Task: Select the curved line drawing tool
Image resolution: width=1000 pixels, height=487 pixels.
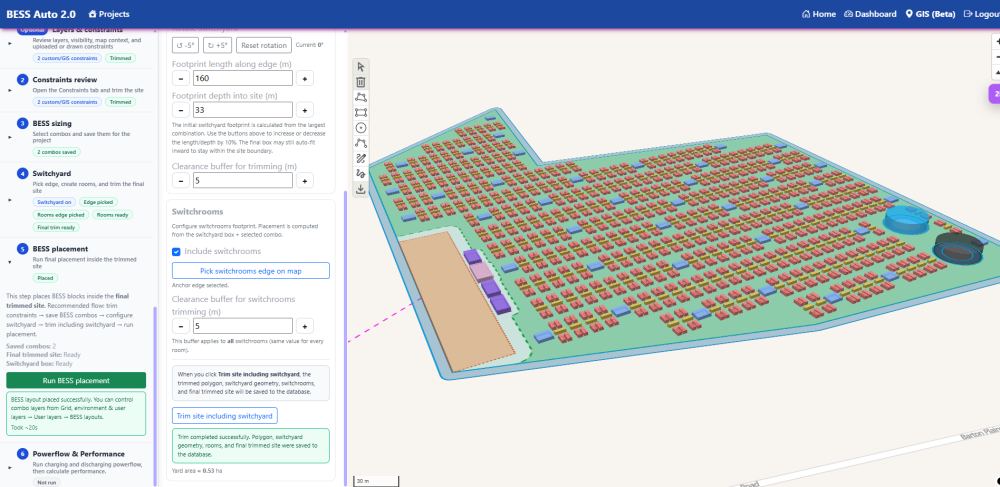Action: (360, 143)
